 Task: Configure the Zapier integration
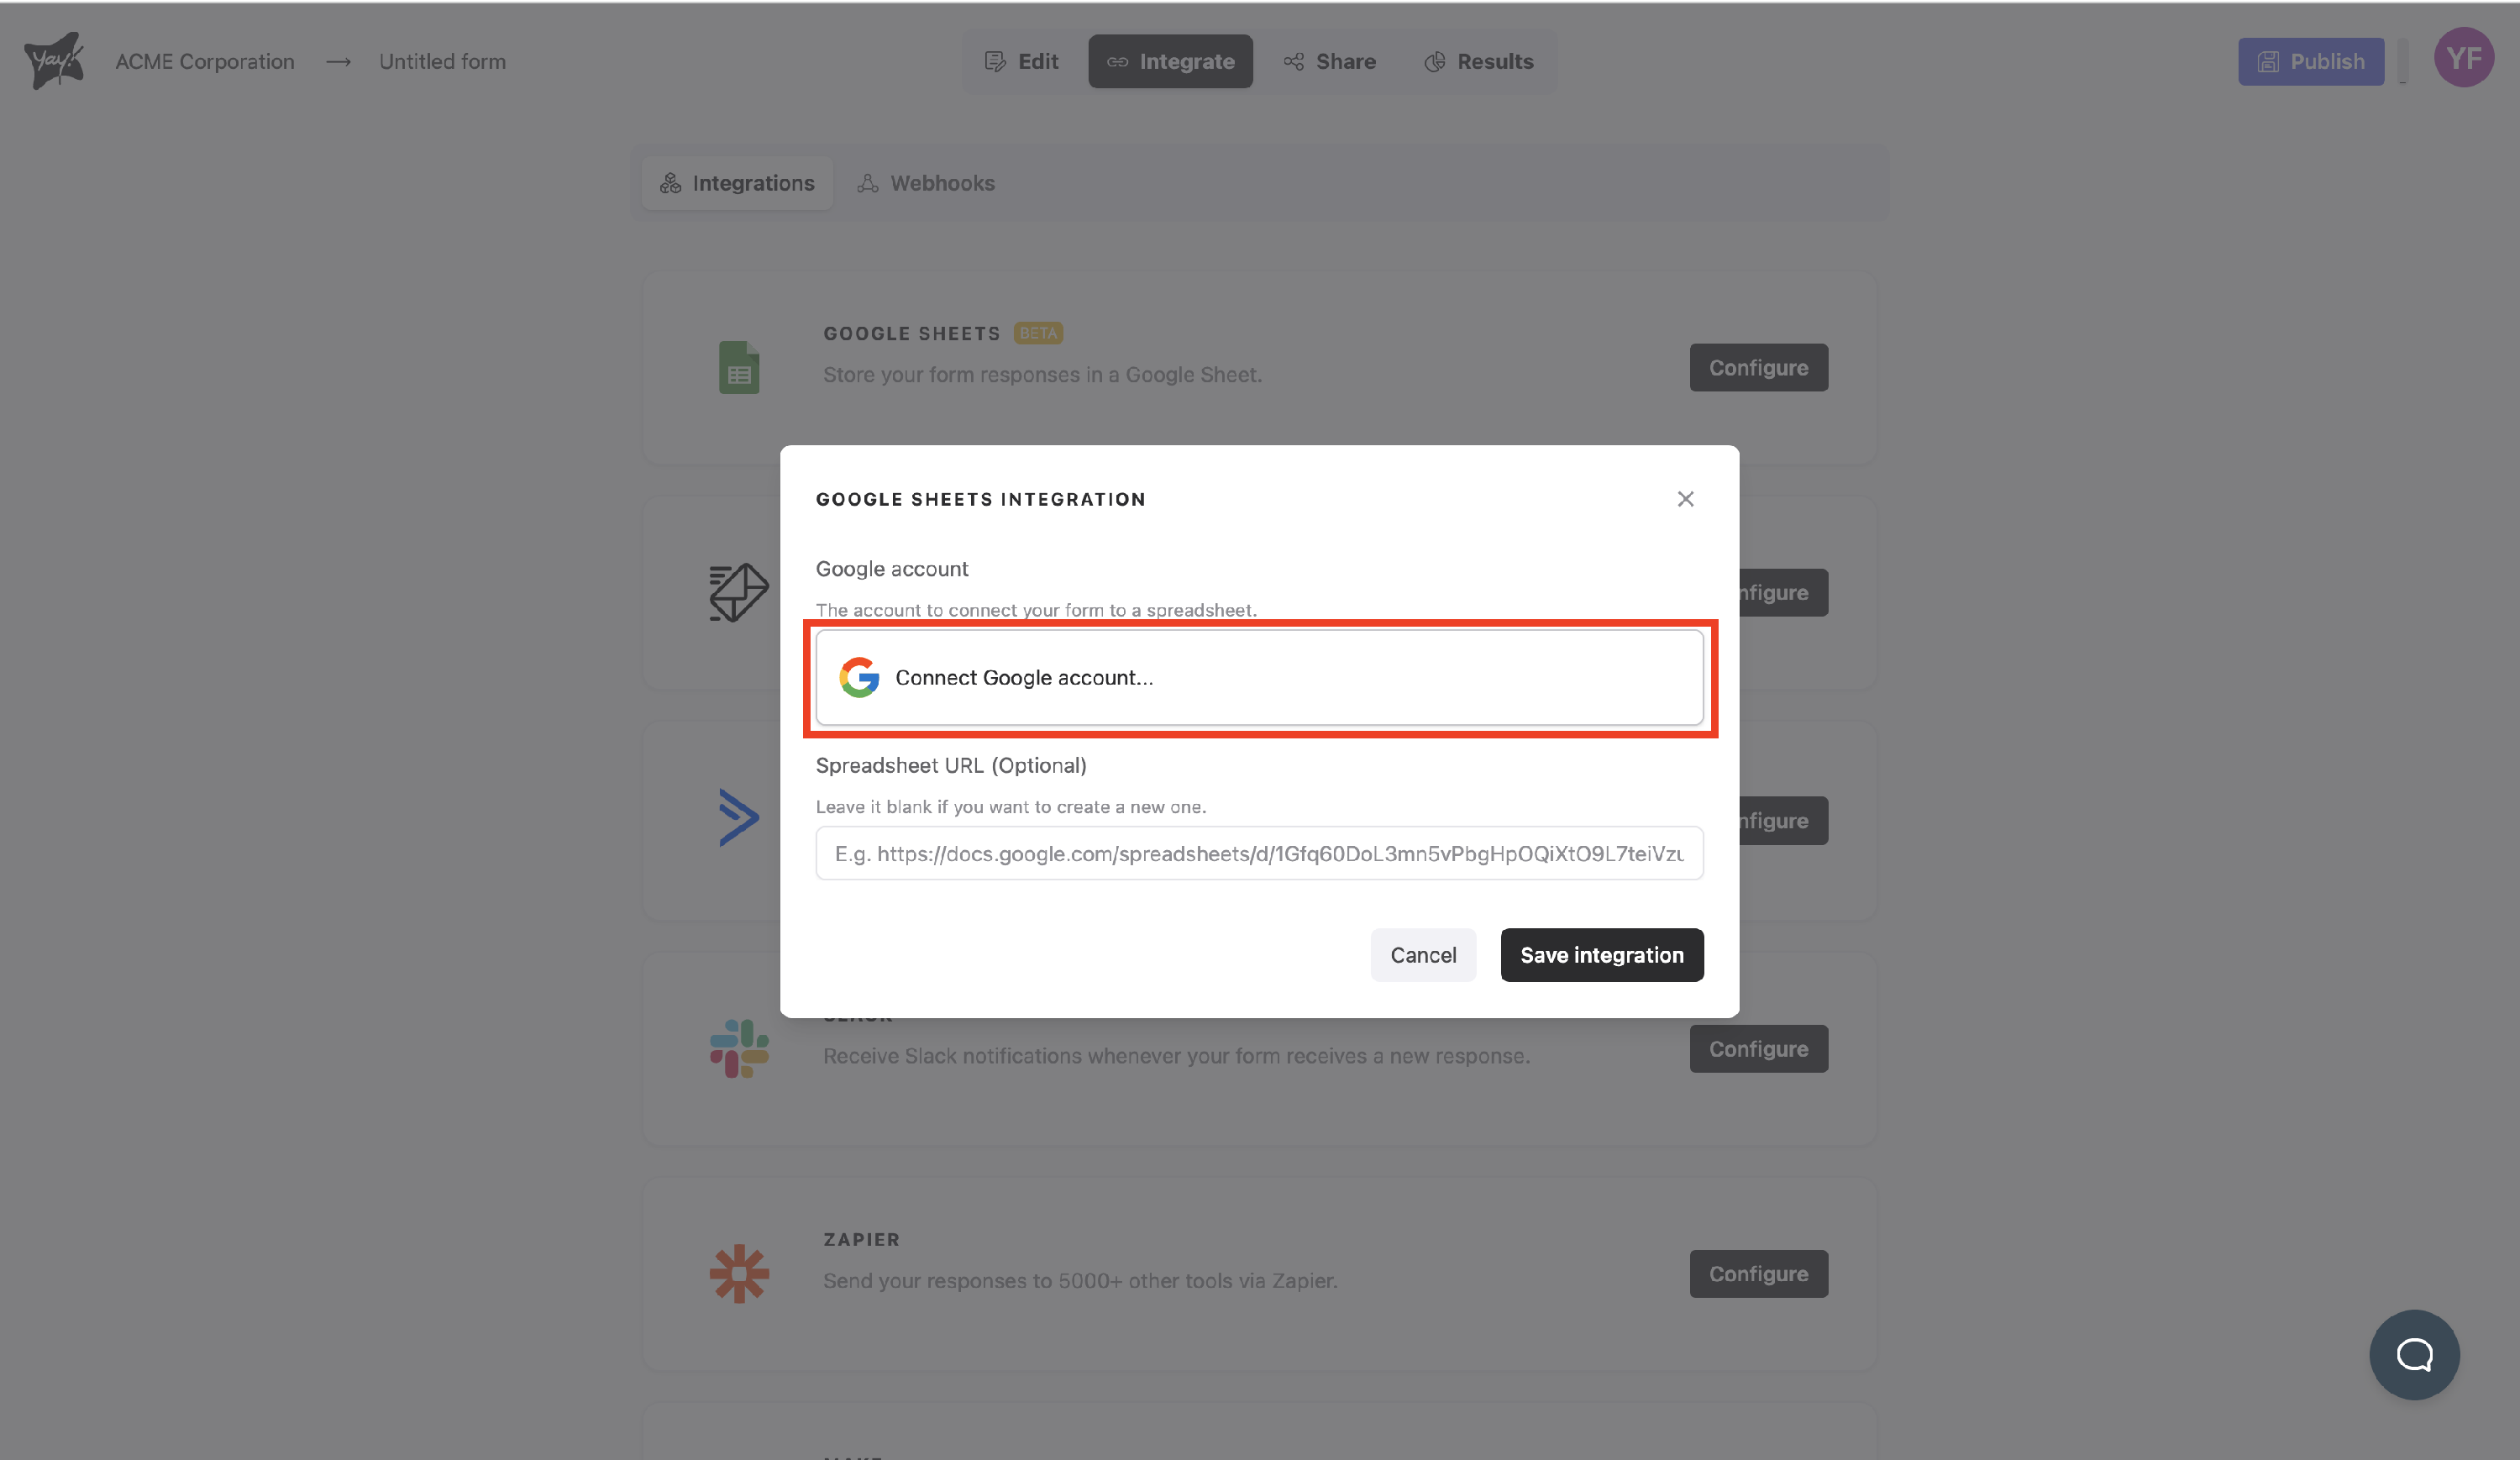pos(1758,1273)
